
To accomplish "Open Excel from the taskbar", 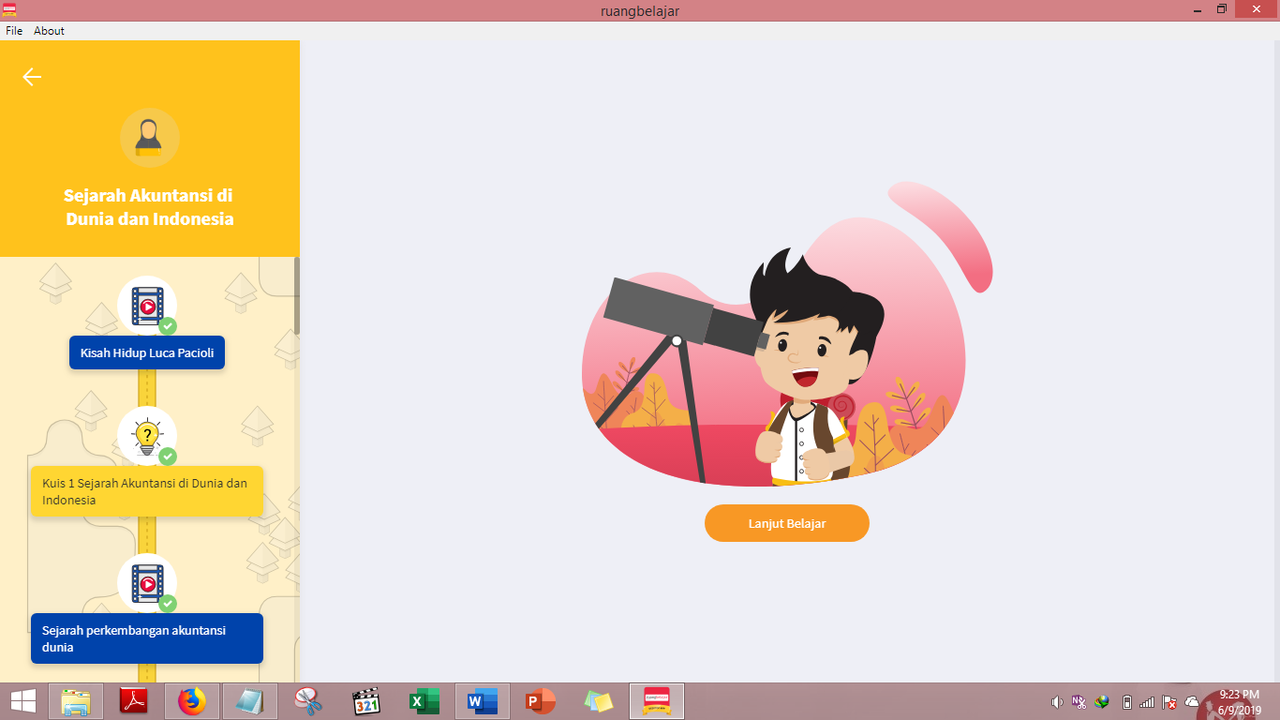I will tap(424, 701).
